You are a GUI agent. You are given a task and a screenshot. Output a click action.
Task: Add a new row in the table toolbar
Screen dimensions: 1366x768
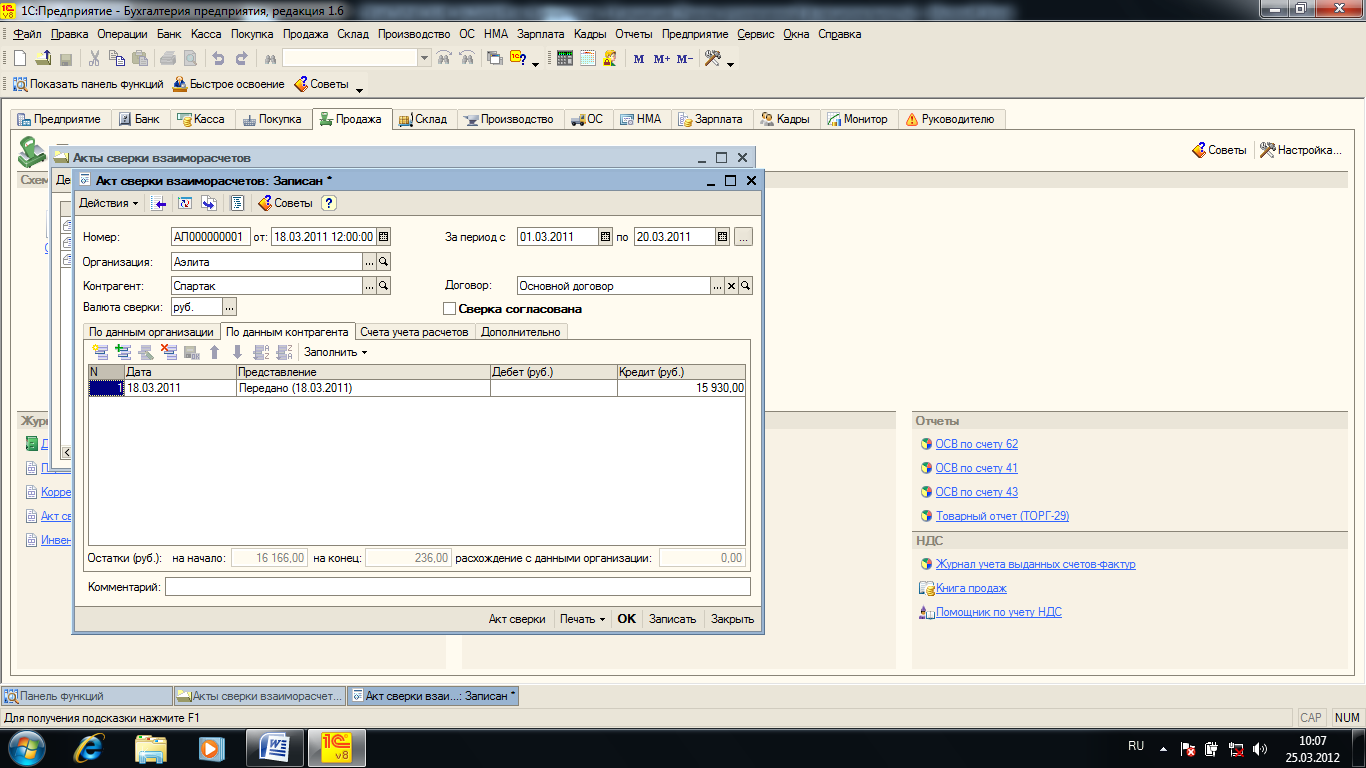pyautogui.click(x=100, y=352)
